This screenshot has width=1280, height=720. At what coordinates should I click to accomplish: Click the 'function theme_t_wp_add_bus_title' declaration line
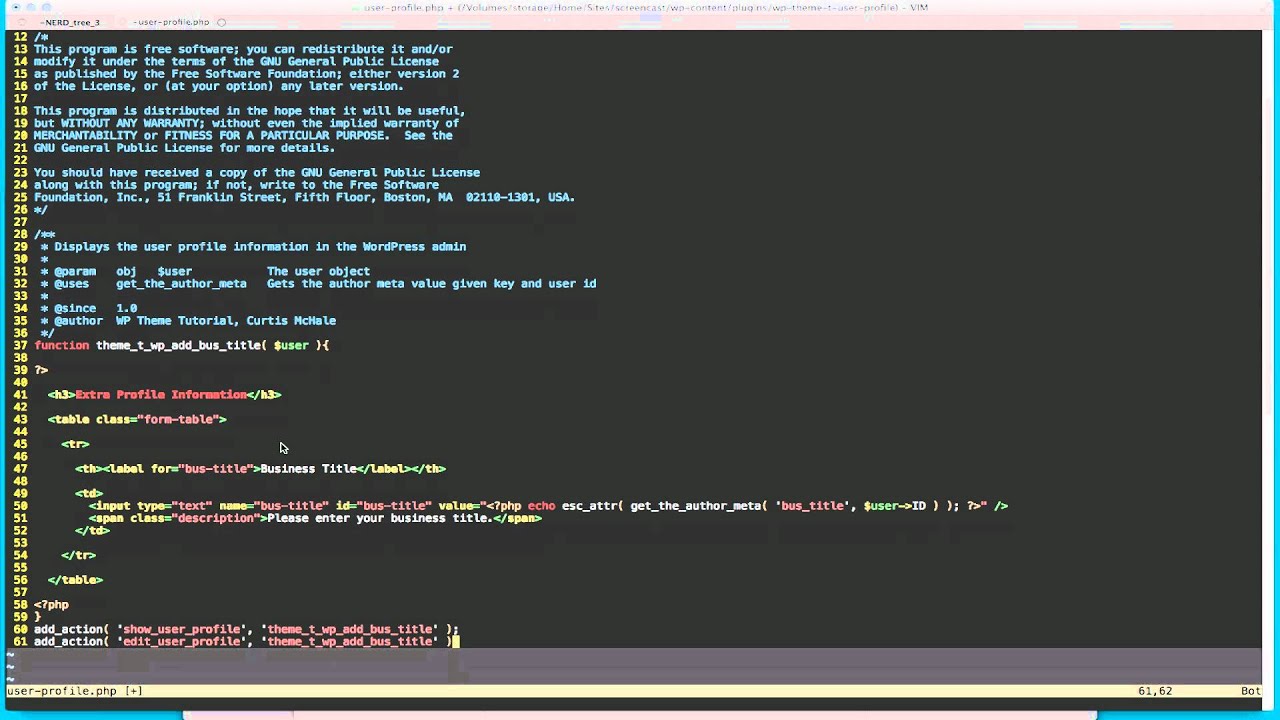coord(181,345)
